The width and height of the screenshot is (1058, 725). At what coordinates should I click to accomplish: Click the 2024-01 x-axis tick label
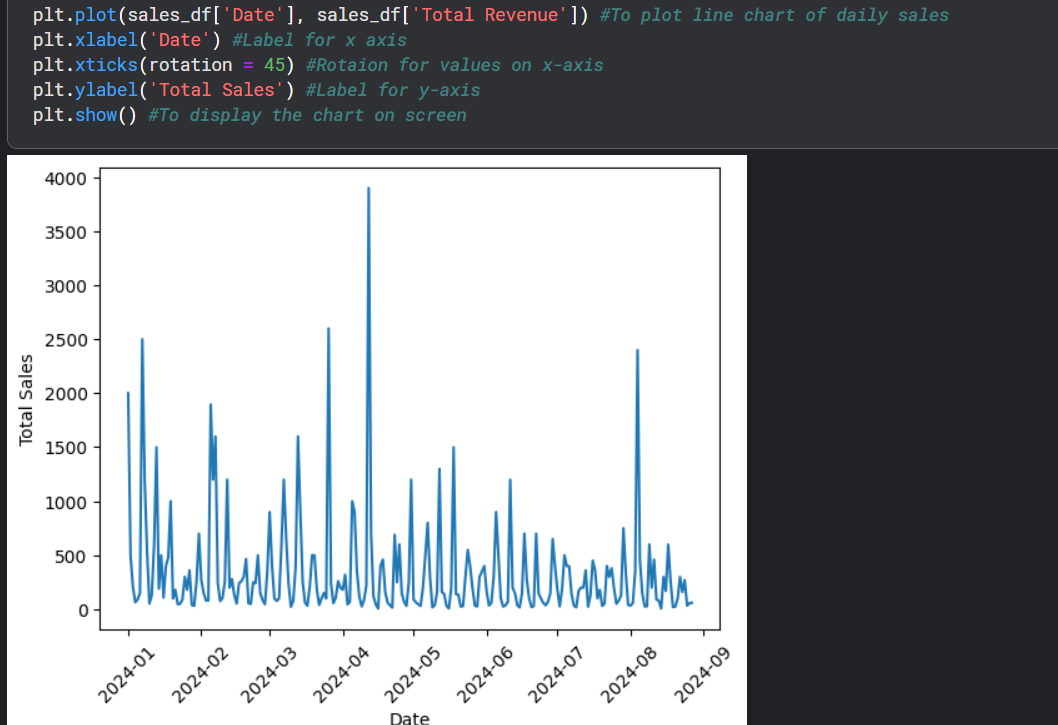click(126, 675)
